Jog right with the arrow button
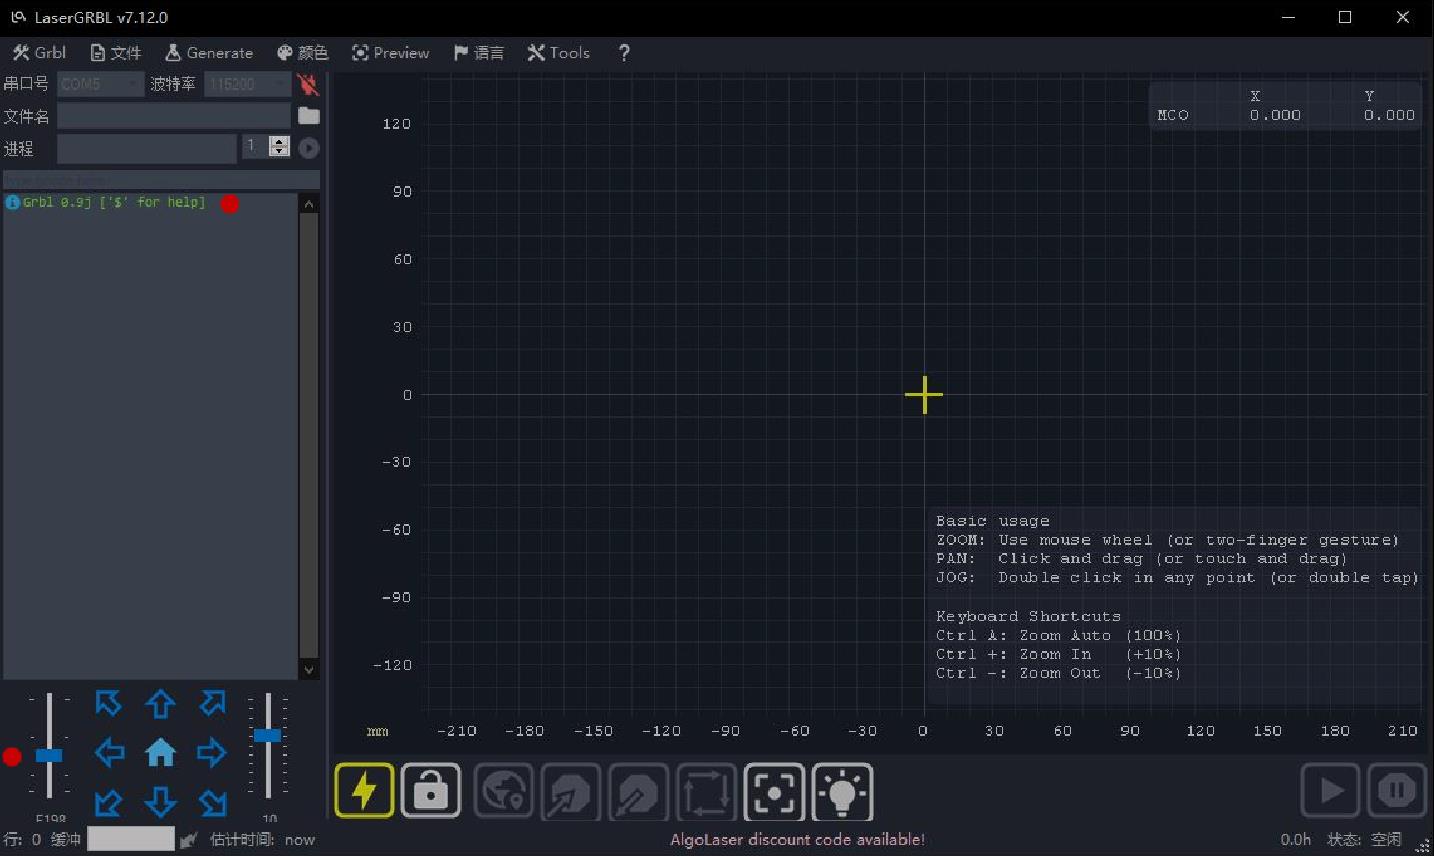Image resolution: width=1434 pixels, height=856 pixels. tap(211, 752)
